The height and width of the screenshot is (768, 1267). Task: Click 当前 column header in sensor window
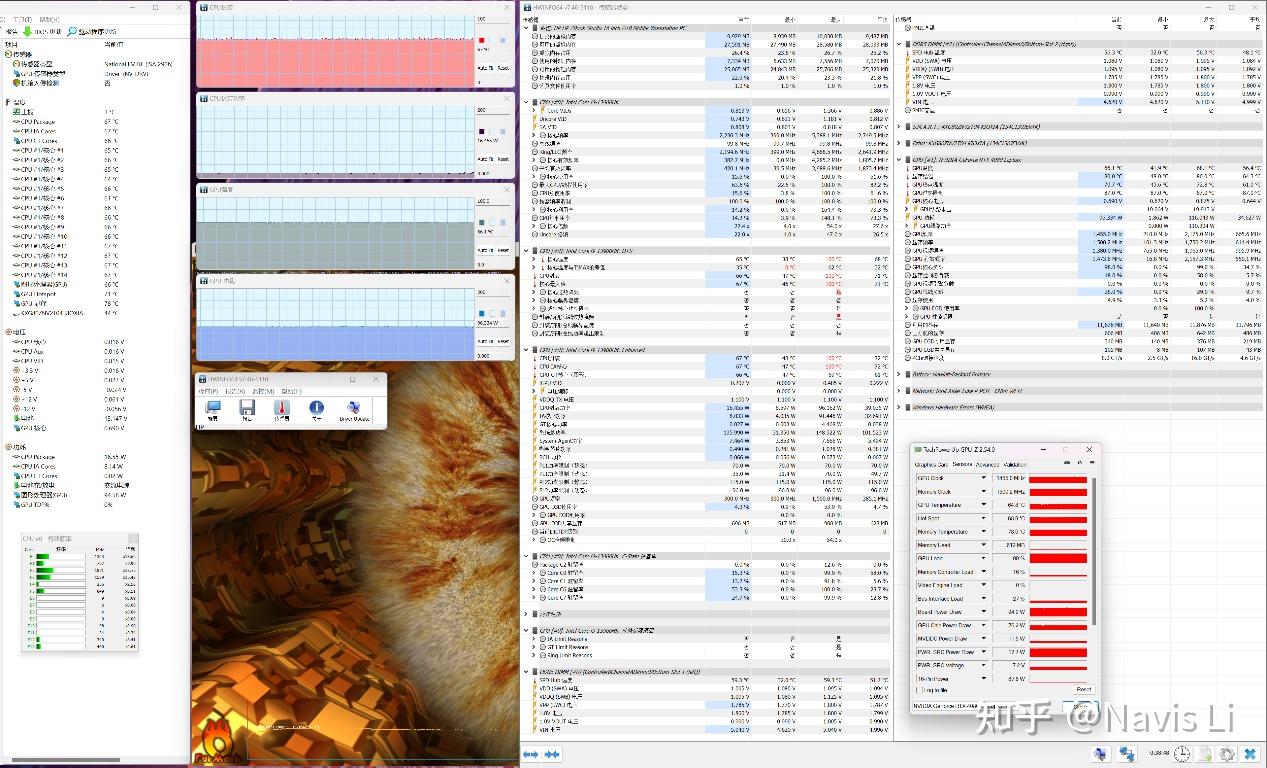742,19
